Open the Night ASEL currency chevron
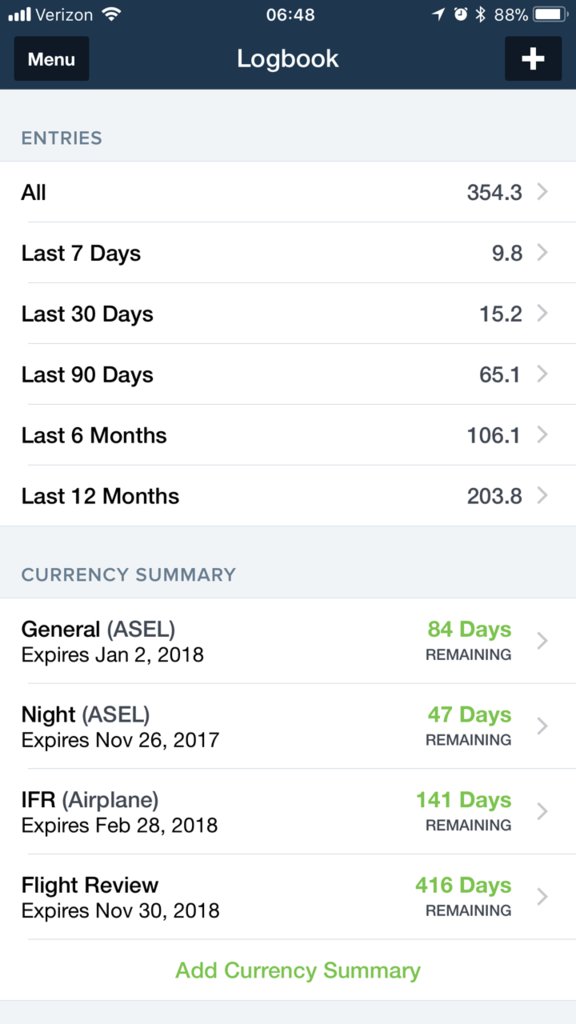 pyautogui.click(x=542, y=726)
